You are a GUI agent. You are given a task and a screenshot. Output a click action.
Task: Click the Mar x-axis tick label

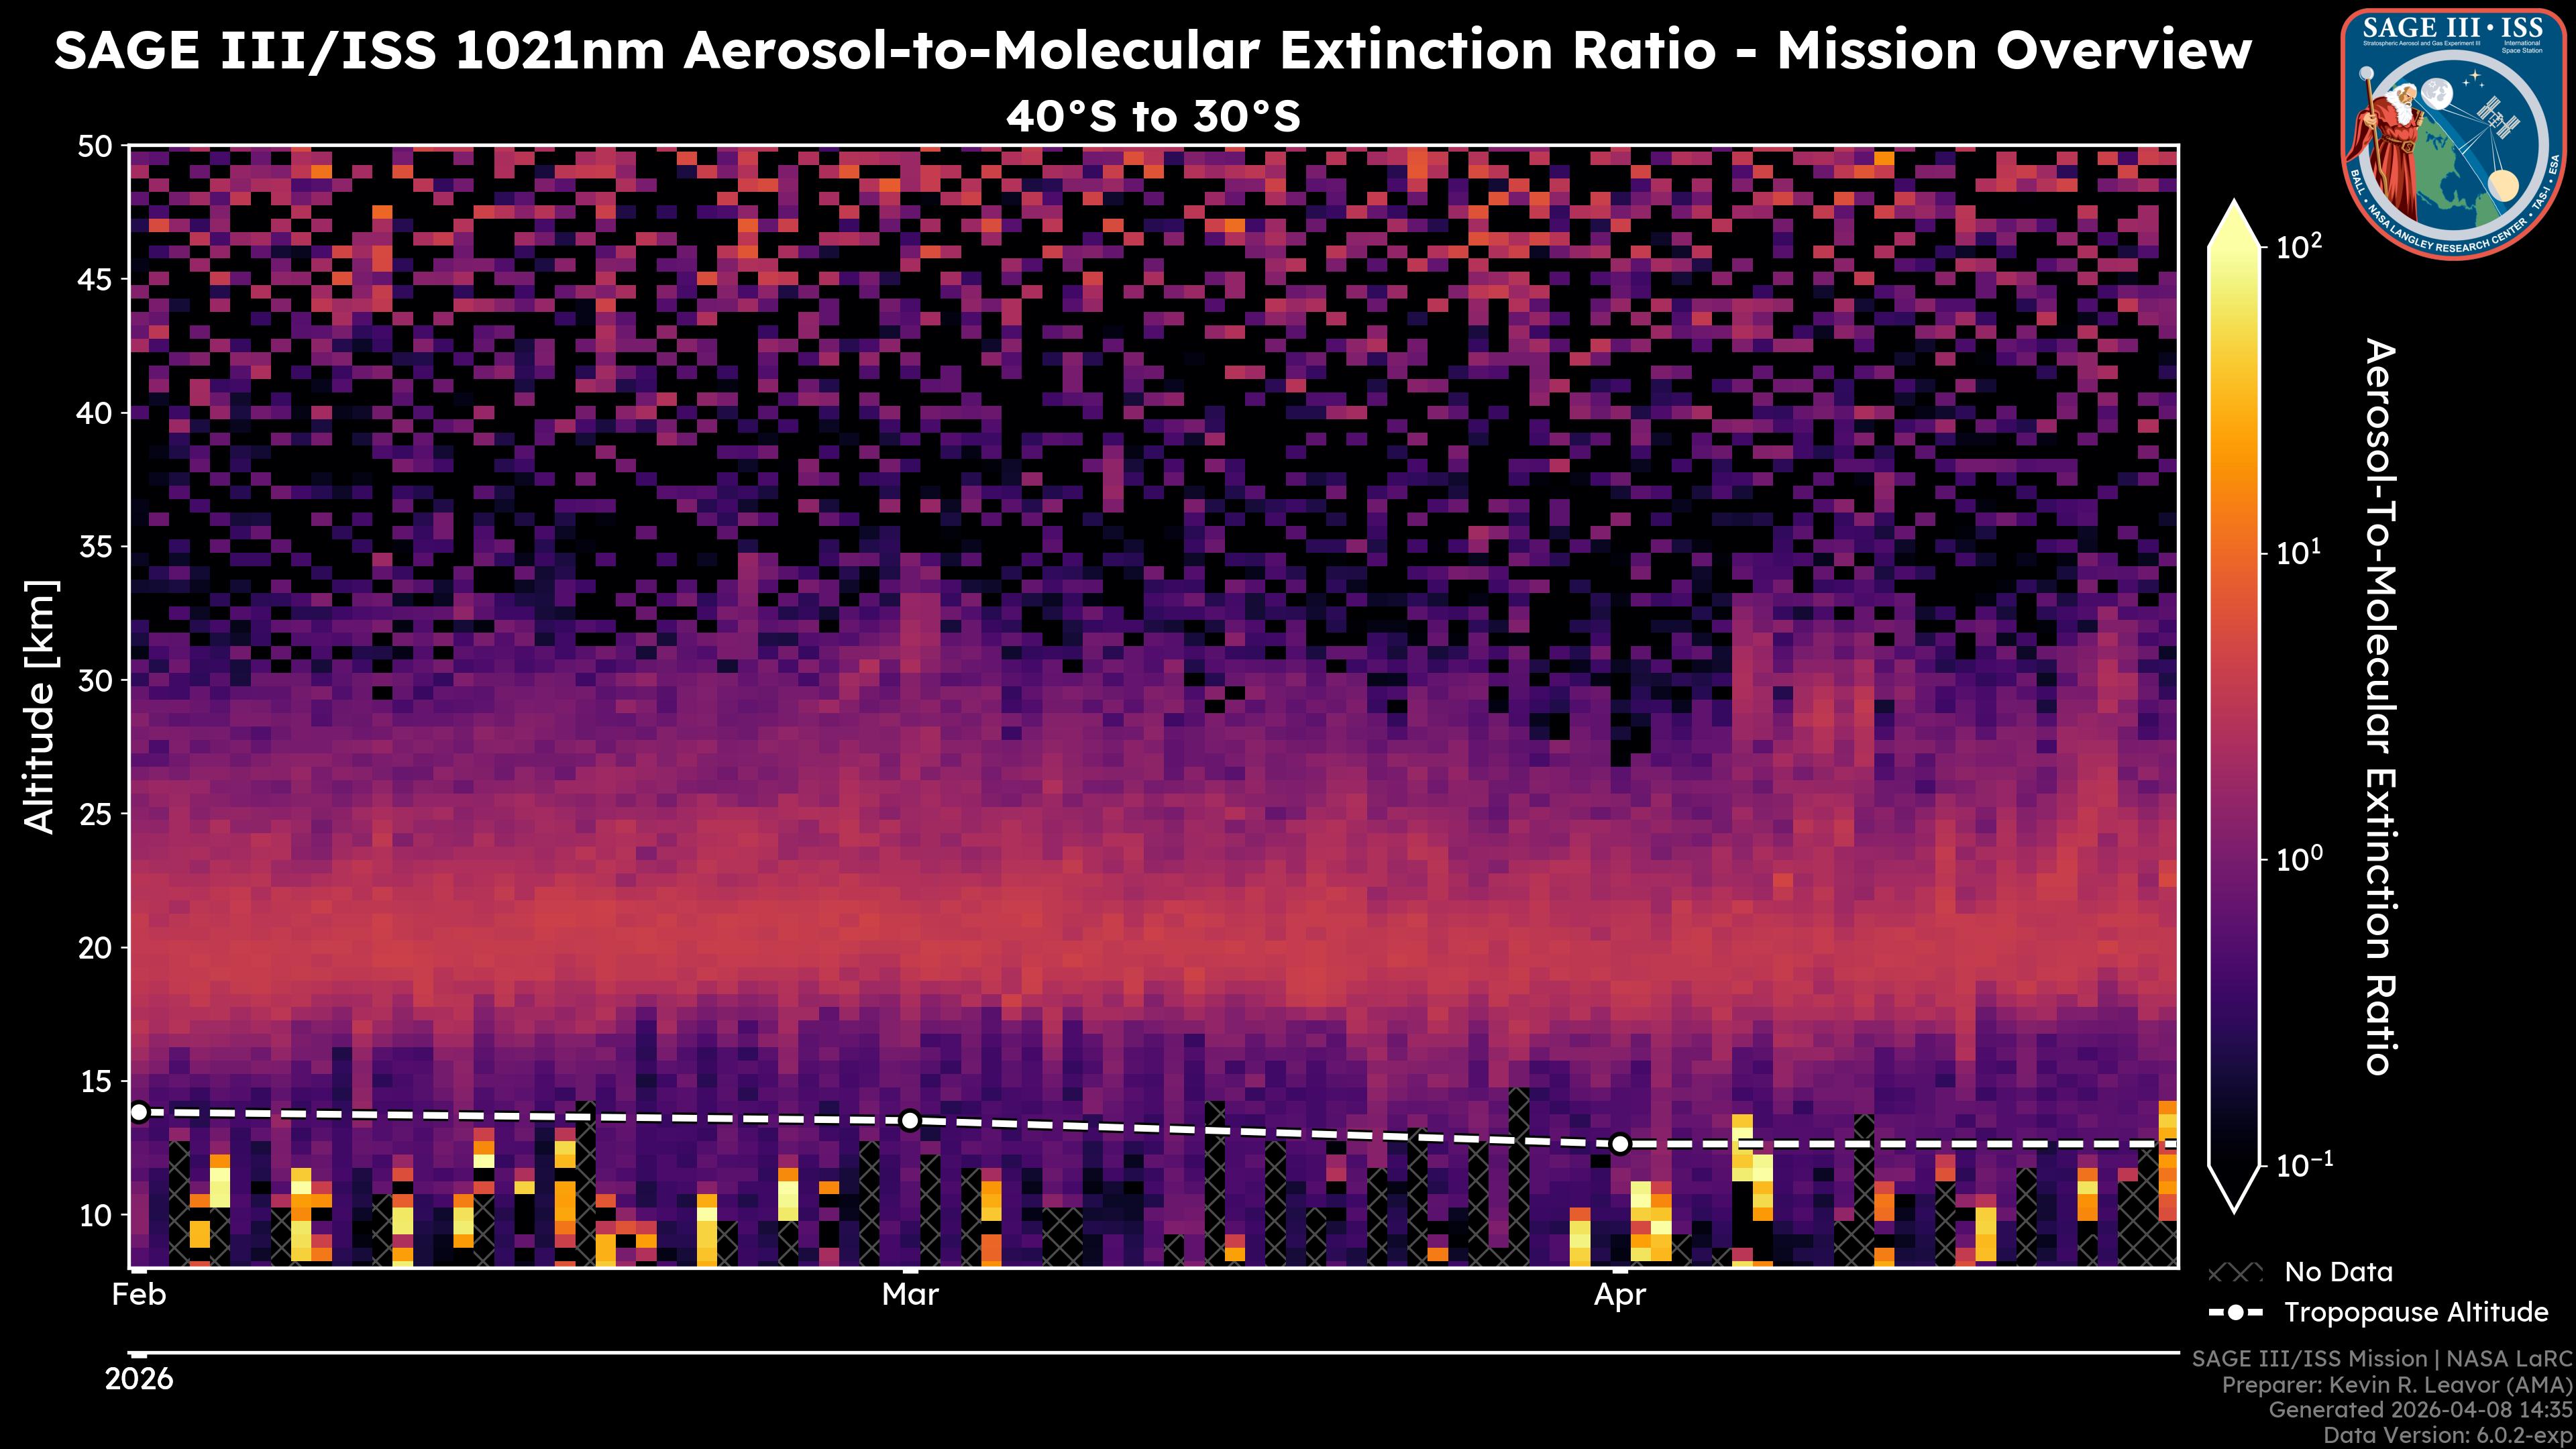coord(910,1295)
